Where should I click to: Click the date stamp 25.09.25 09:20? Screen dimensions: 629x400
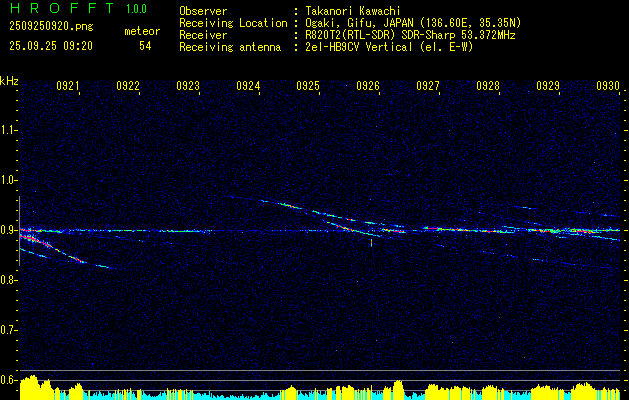click(x=51, y=46)
